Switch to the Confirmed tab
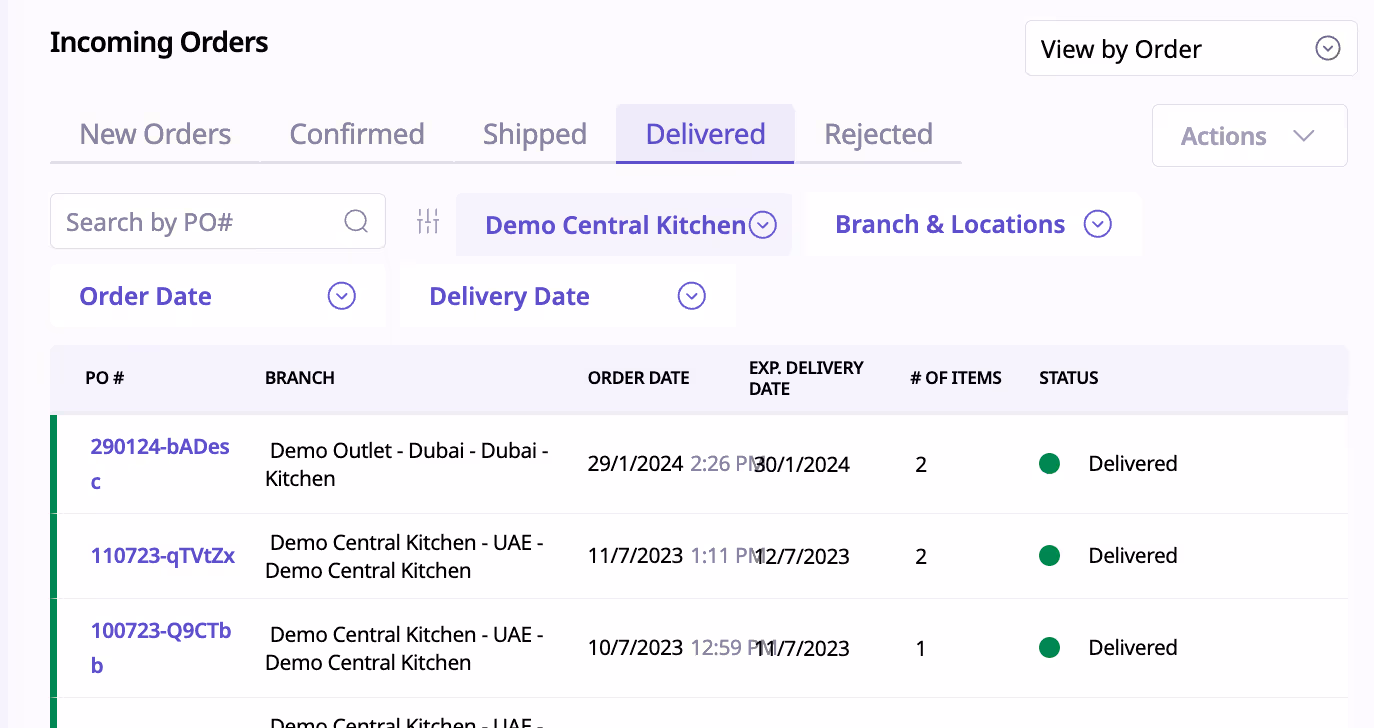This screenshot has height=728, width=1374. (357, 133)
